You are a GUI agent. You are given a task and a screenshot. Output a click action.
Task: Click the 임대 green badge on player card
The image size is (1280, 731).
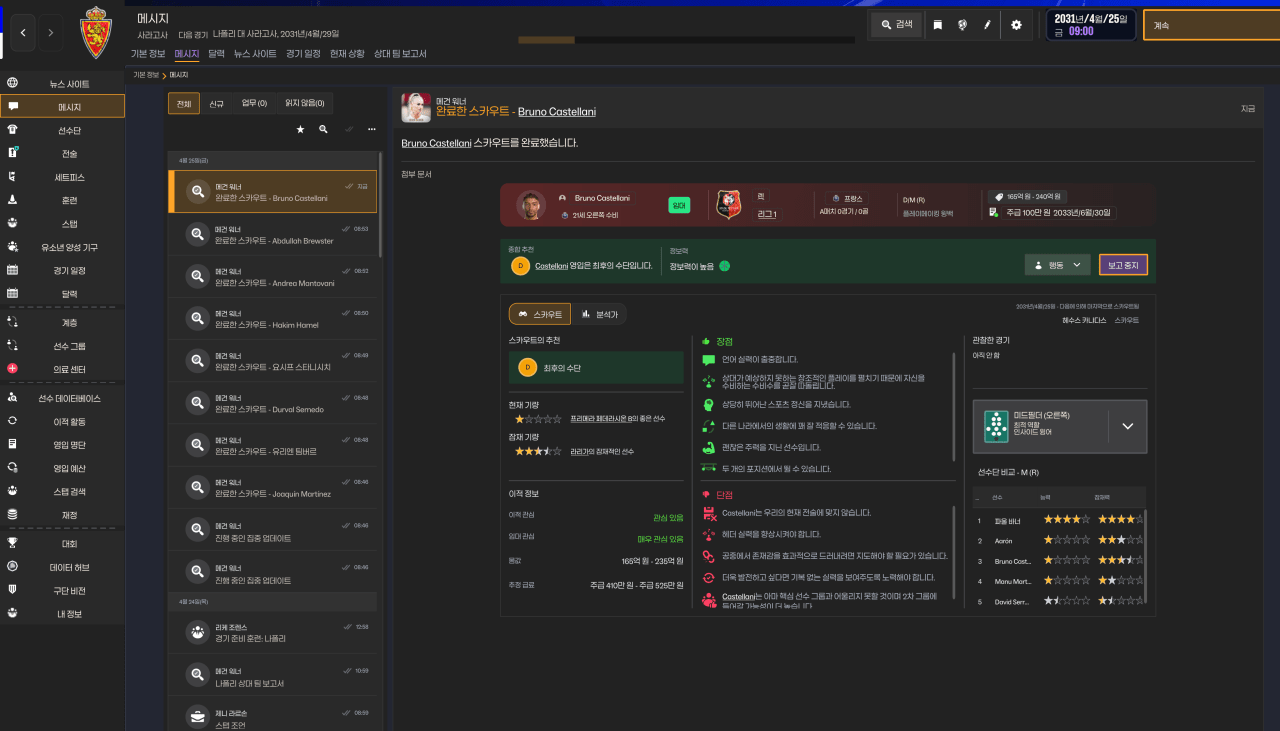pos(680,205)
